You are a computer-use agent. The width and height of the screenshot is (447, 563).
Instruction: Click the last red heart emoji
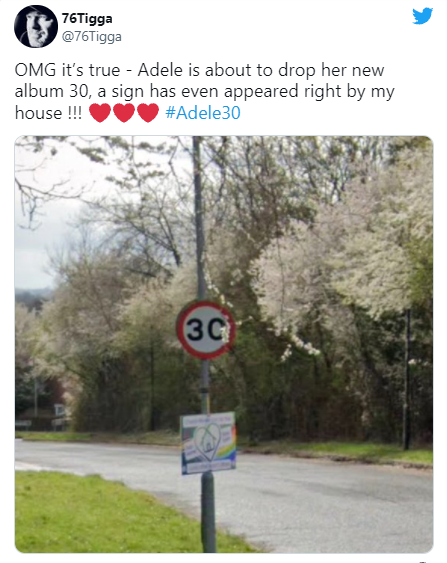[x=148, y=113]
